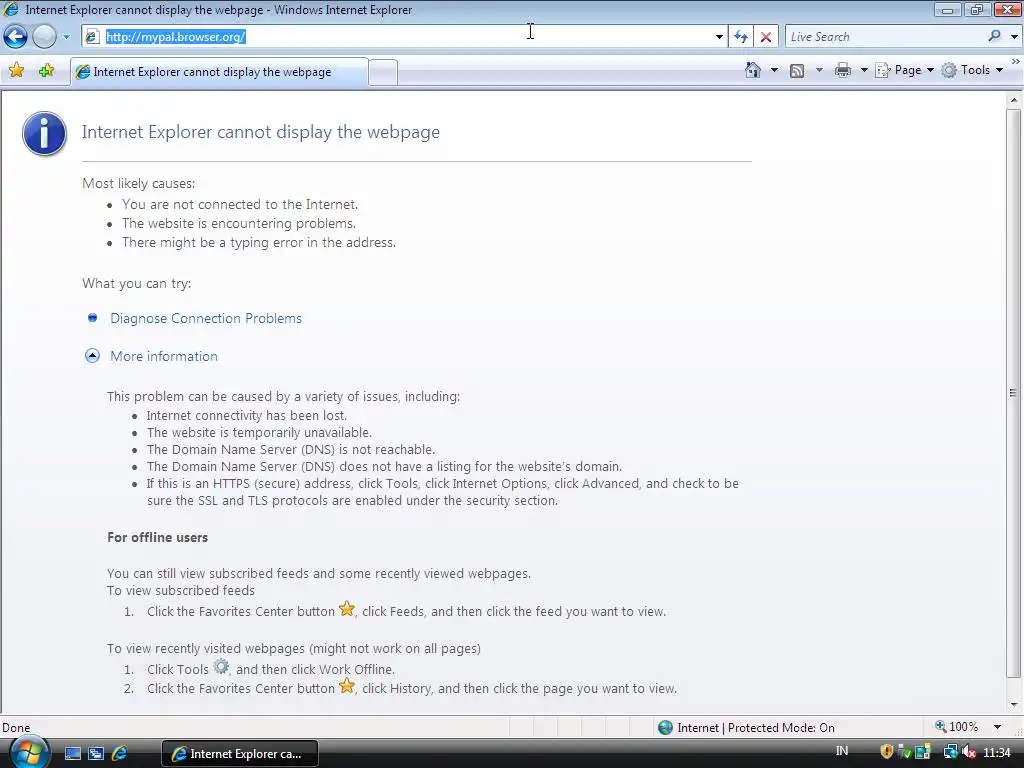Open the Tools menu
The width and height of the screenshot is (1024, 768).
(972, 70)
